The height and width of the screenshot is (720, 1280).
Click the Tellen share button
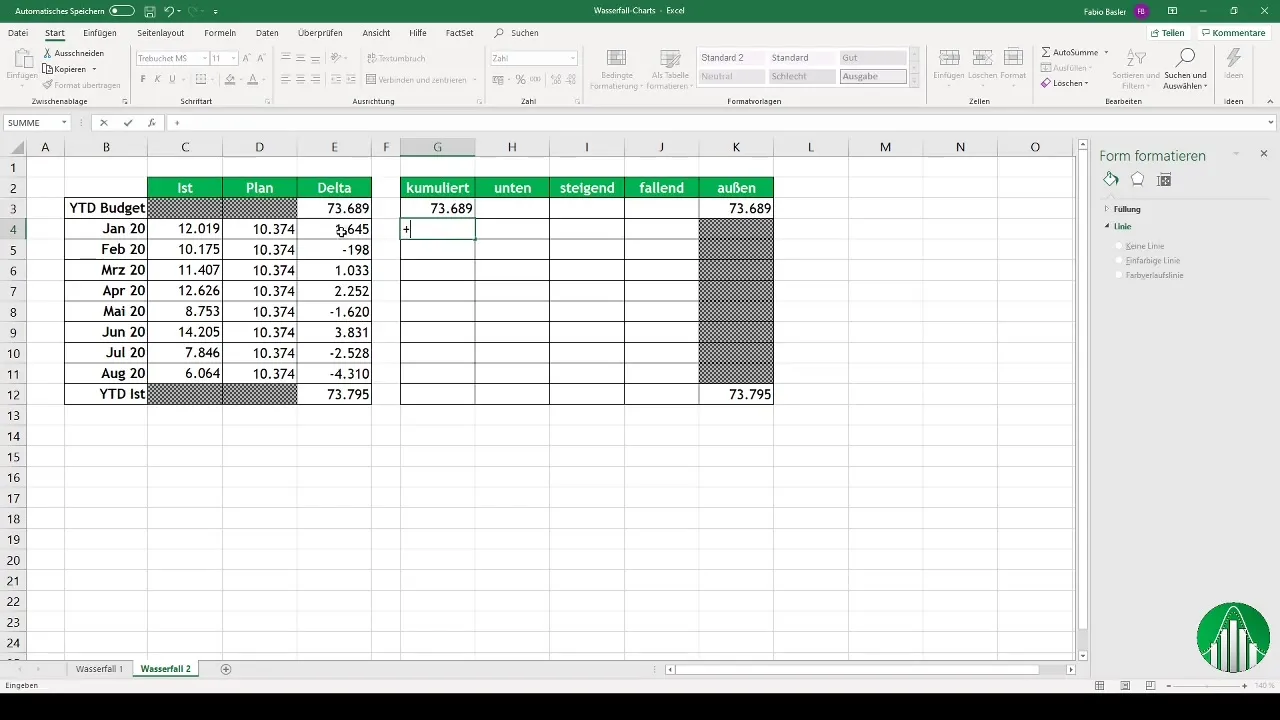point(1167,33)
